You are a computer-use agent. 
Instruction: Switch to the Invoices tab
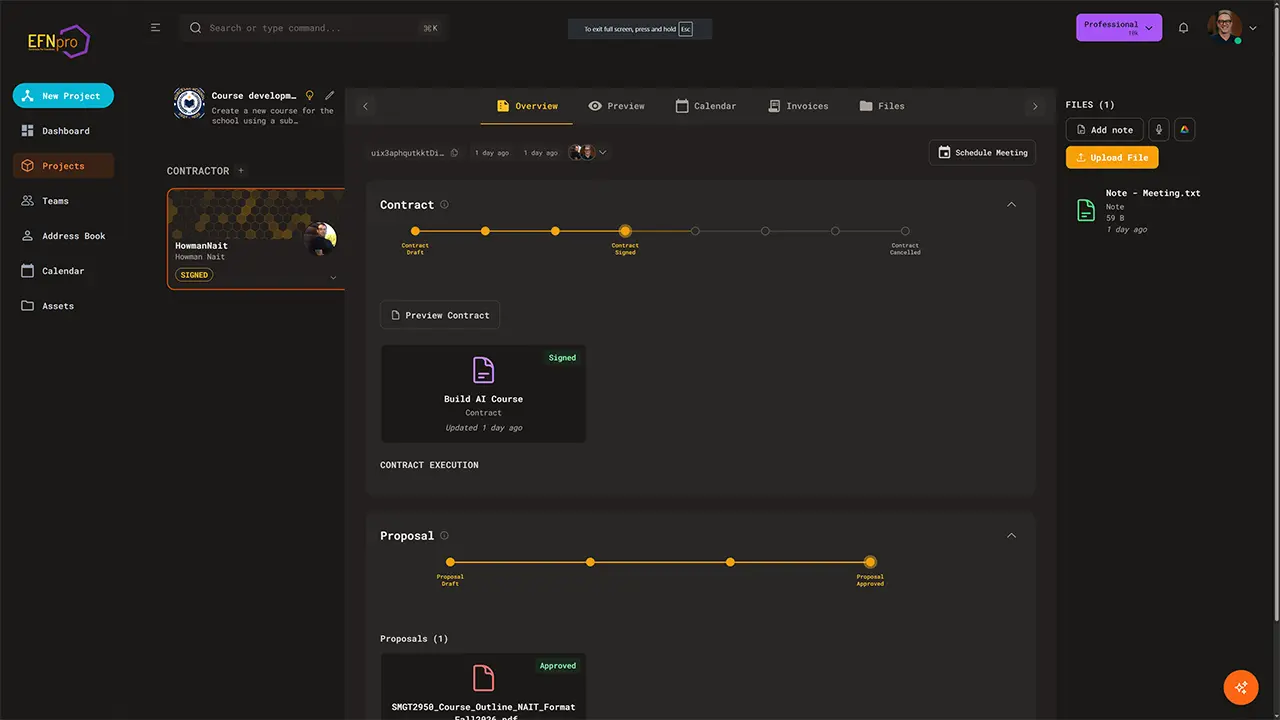798,106
